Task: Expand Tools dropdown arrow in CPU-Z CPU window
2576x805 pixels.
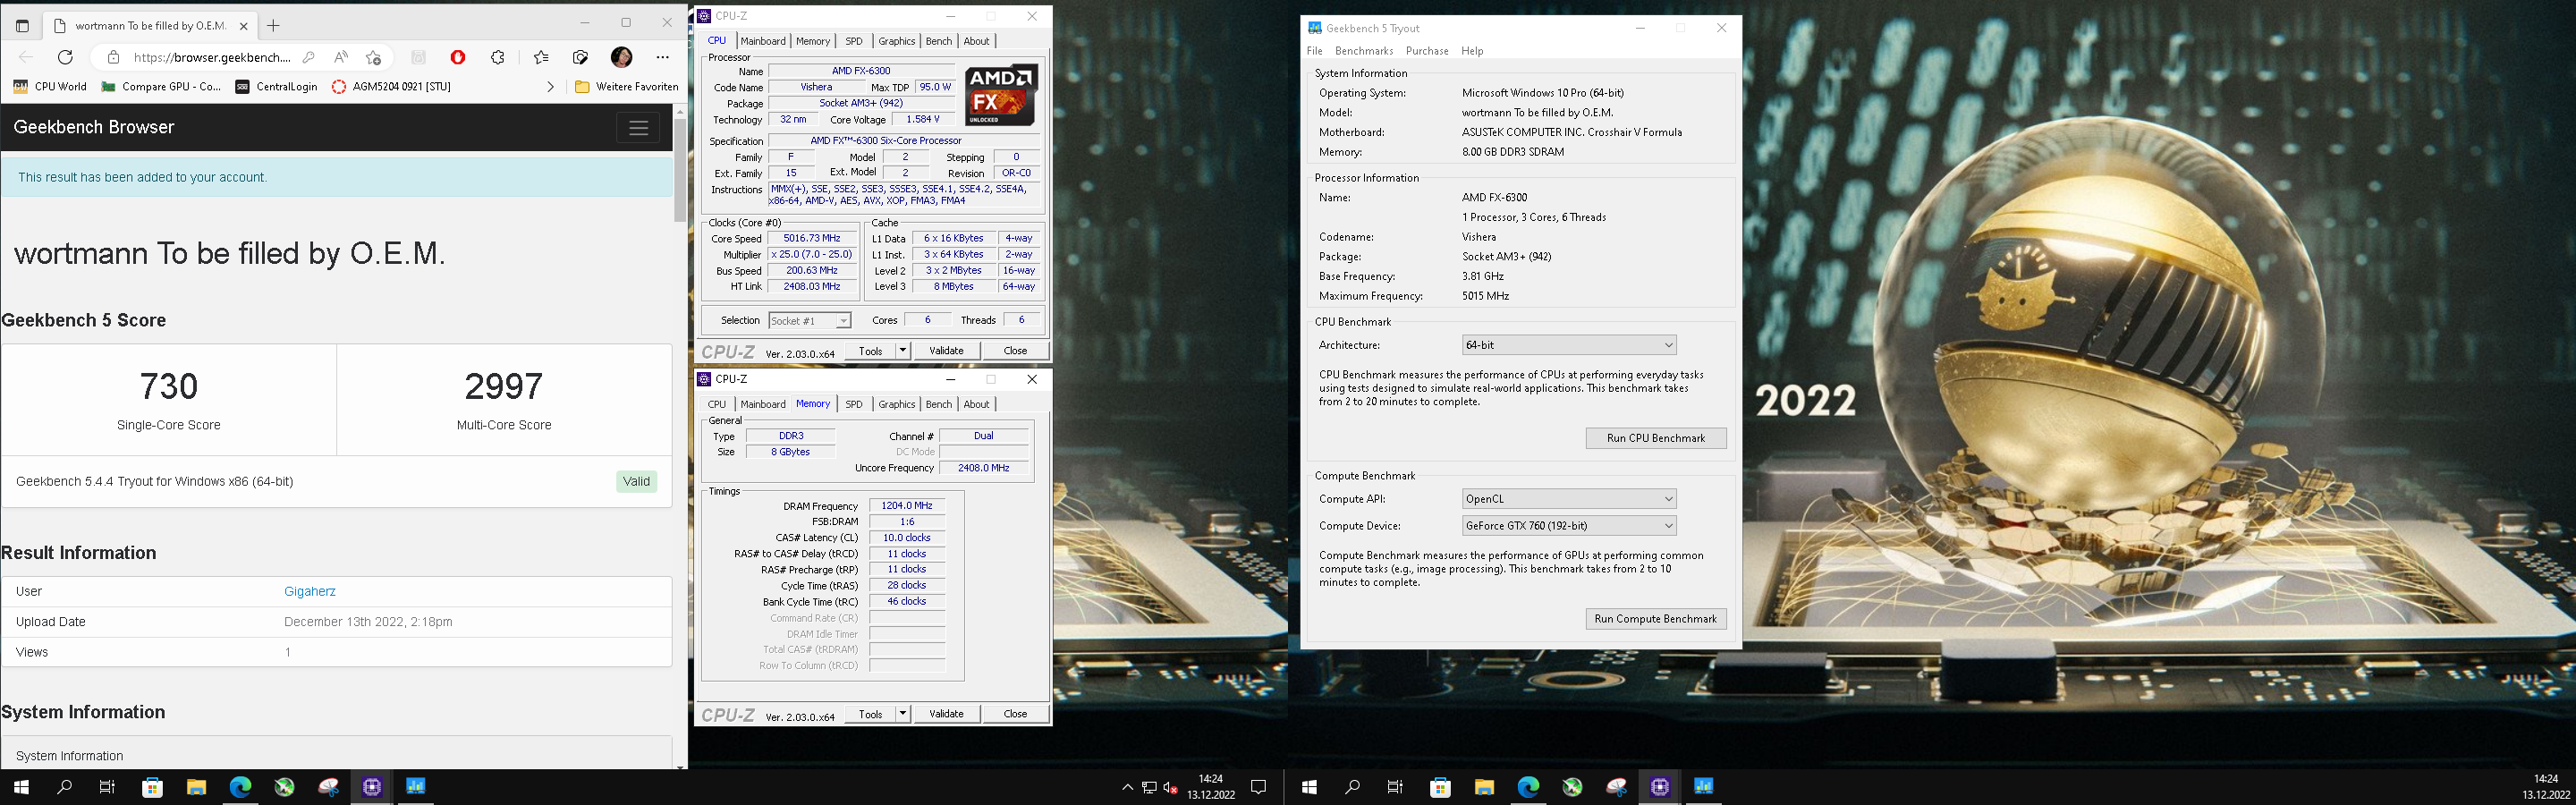Action: 903,351
